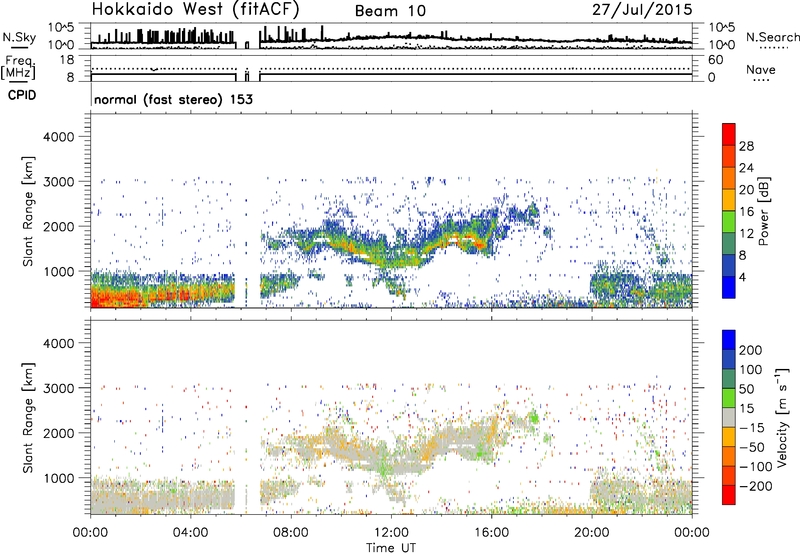Click the dotted line sample under Nave
Image resolution: width=800 pixels, height=554 pixels.
(x=762, y=80)
